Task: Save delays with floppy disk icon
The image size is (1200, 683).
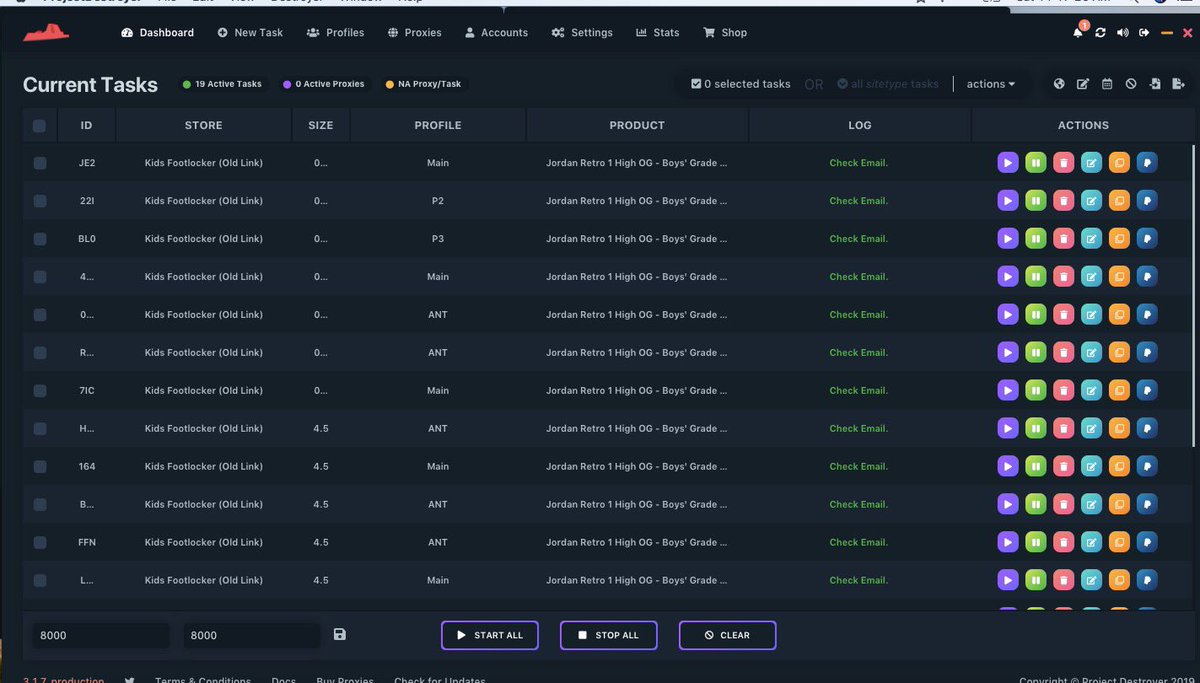Action: [339, 634]
